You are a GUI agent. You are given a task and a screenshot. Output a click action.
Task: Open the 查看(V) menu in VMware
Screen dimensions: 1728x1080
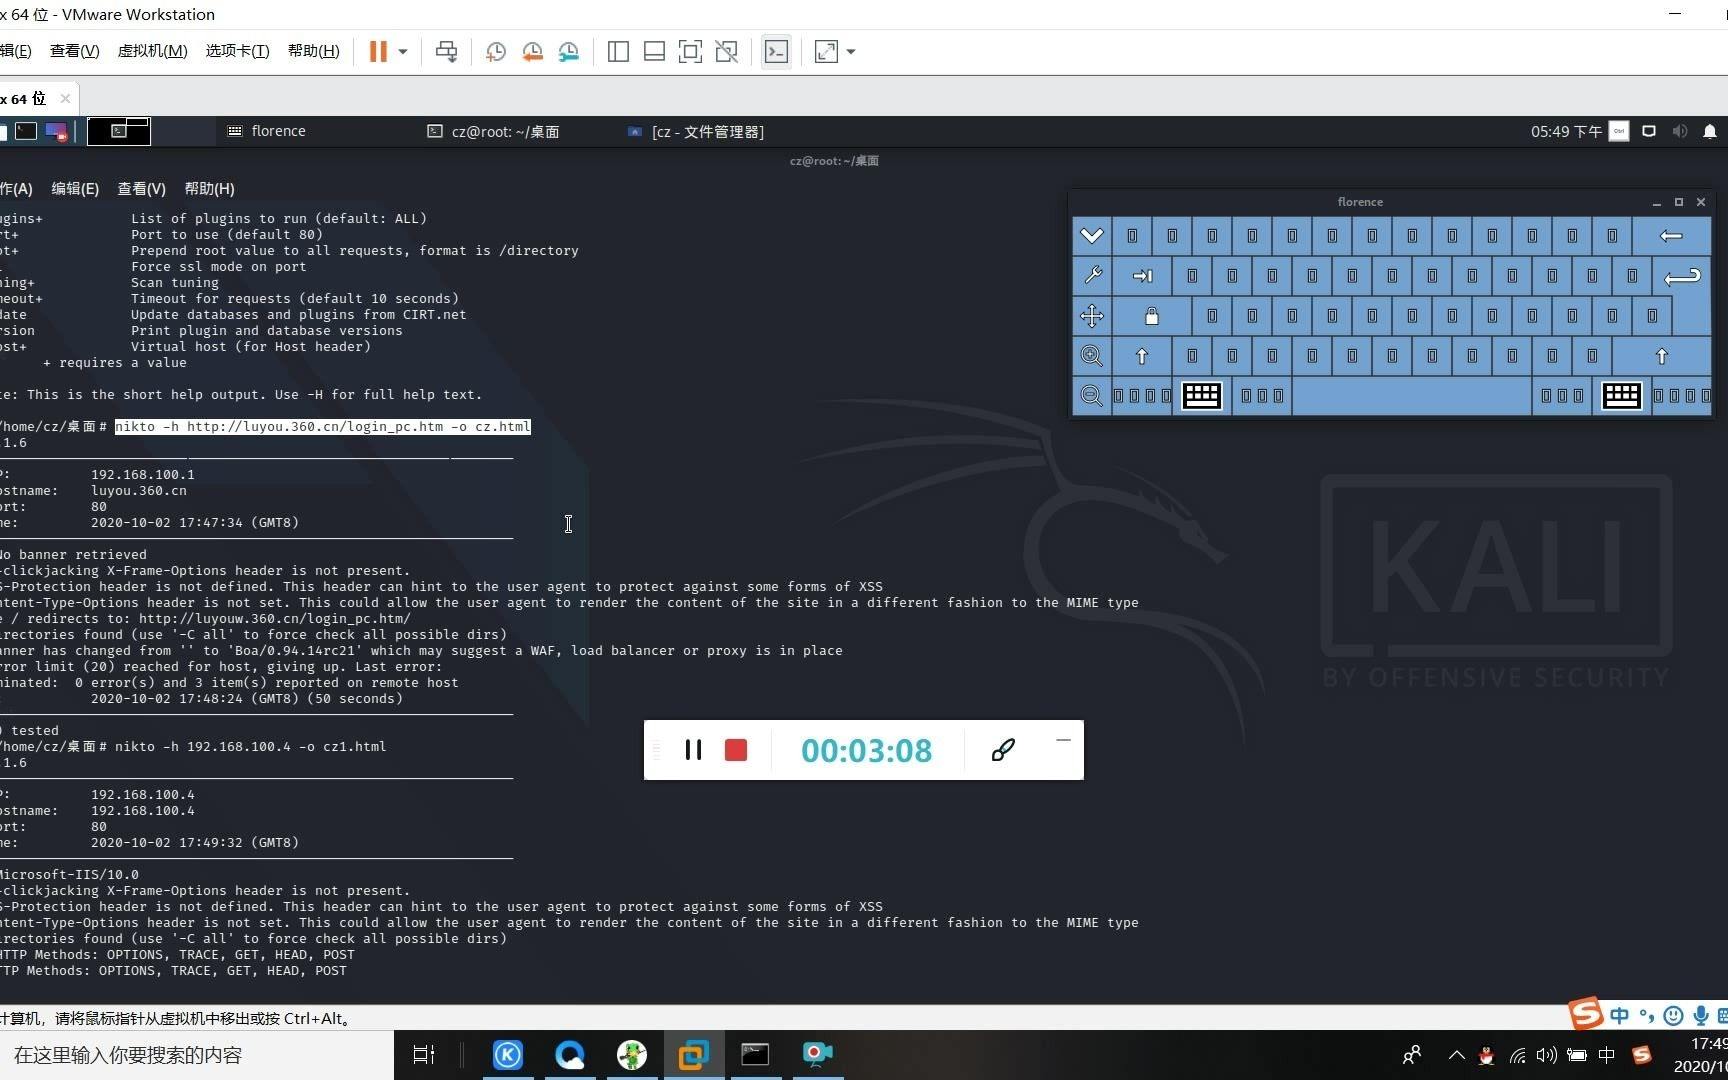(x=75, y=51)
